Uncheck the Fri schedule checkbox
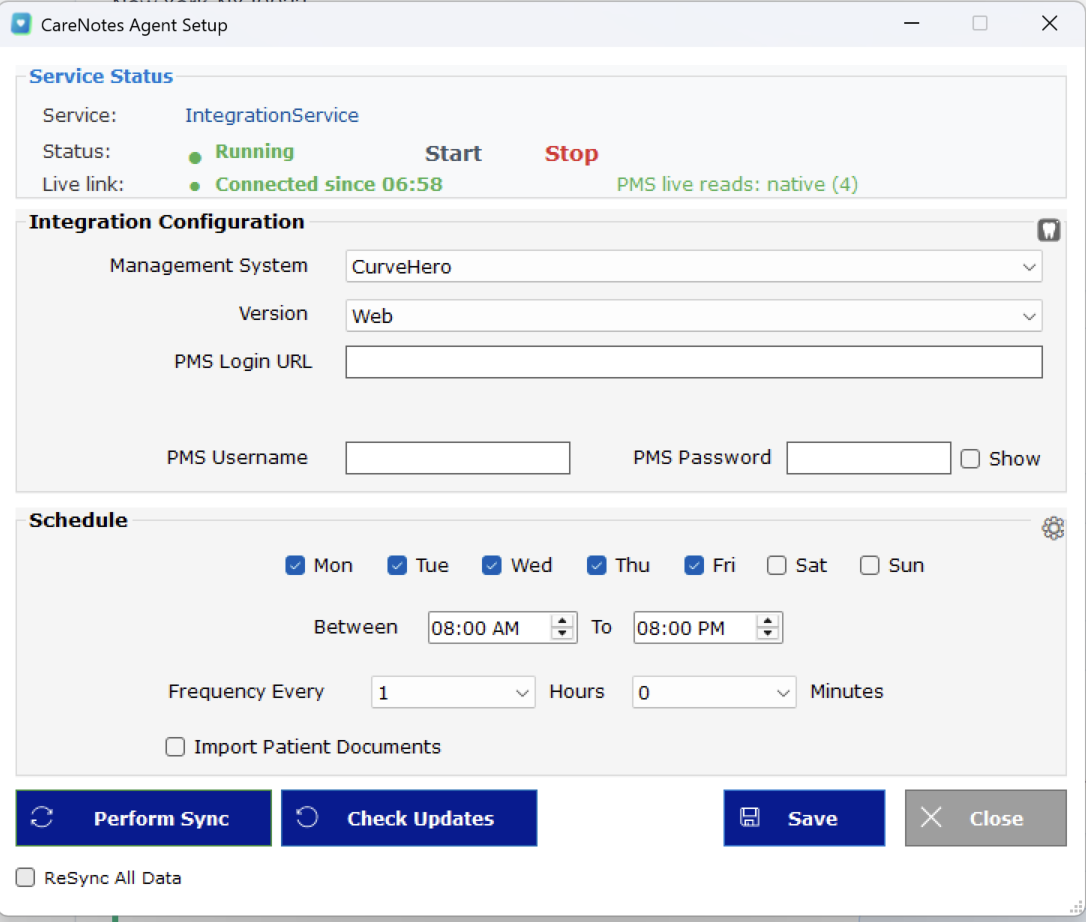The width and height of the screenshot is (1086, 922). pos(694,565)
